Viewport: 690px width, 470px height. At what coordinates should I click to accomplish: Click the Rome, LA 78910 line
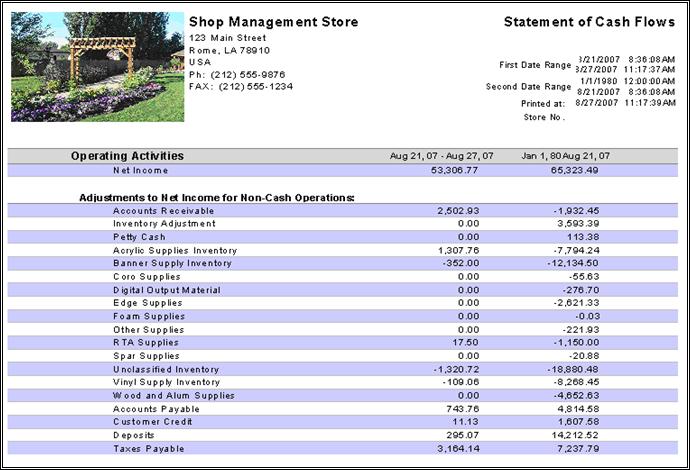point(229,50)
